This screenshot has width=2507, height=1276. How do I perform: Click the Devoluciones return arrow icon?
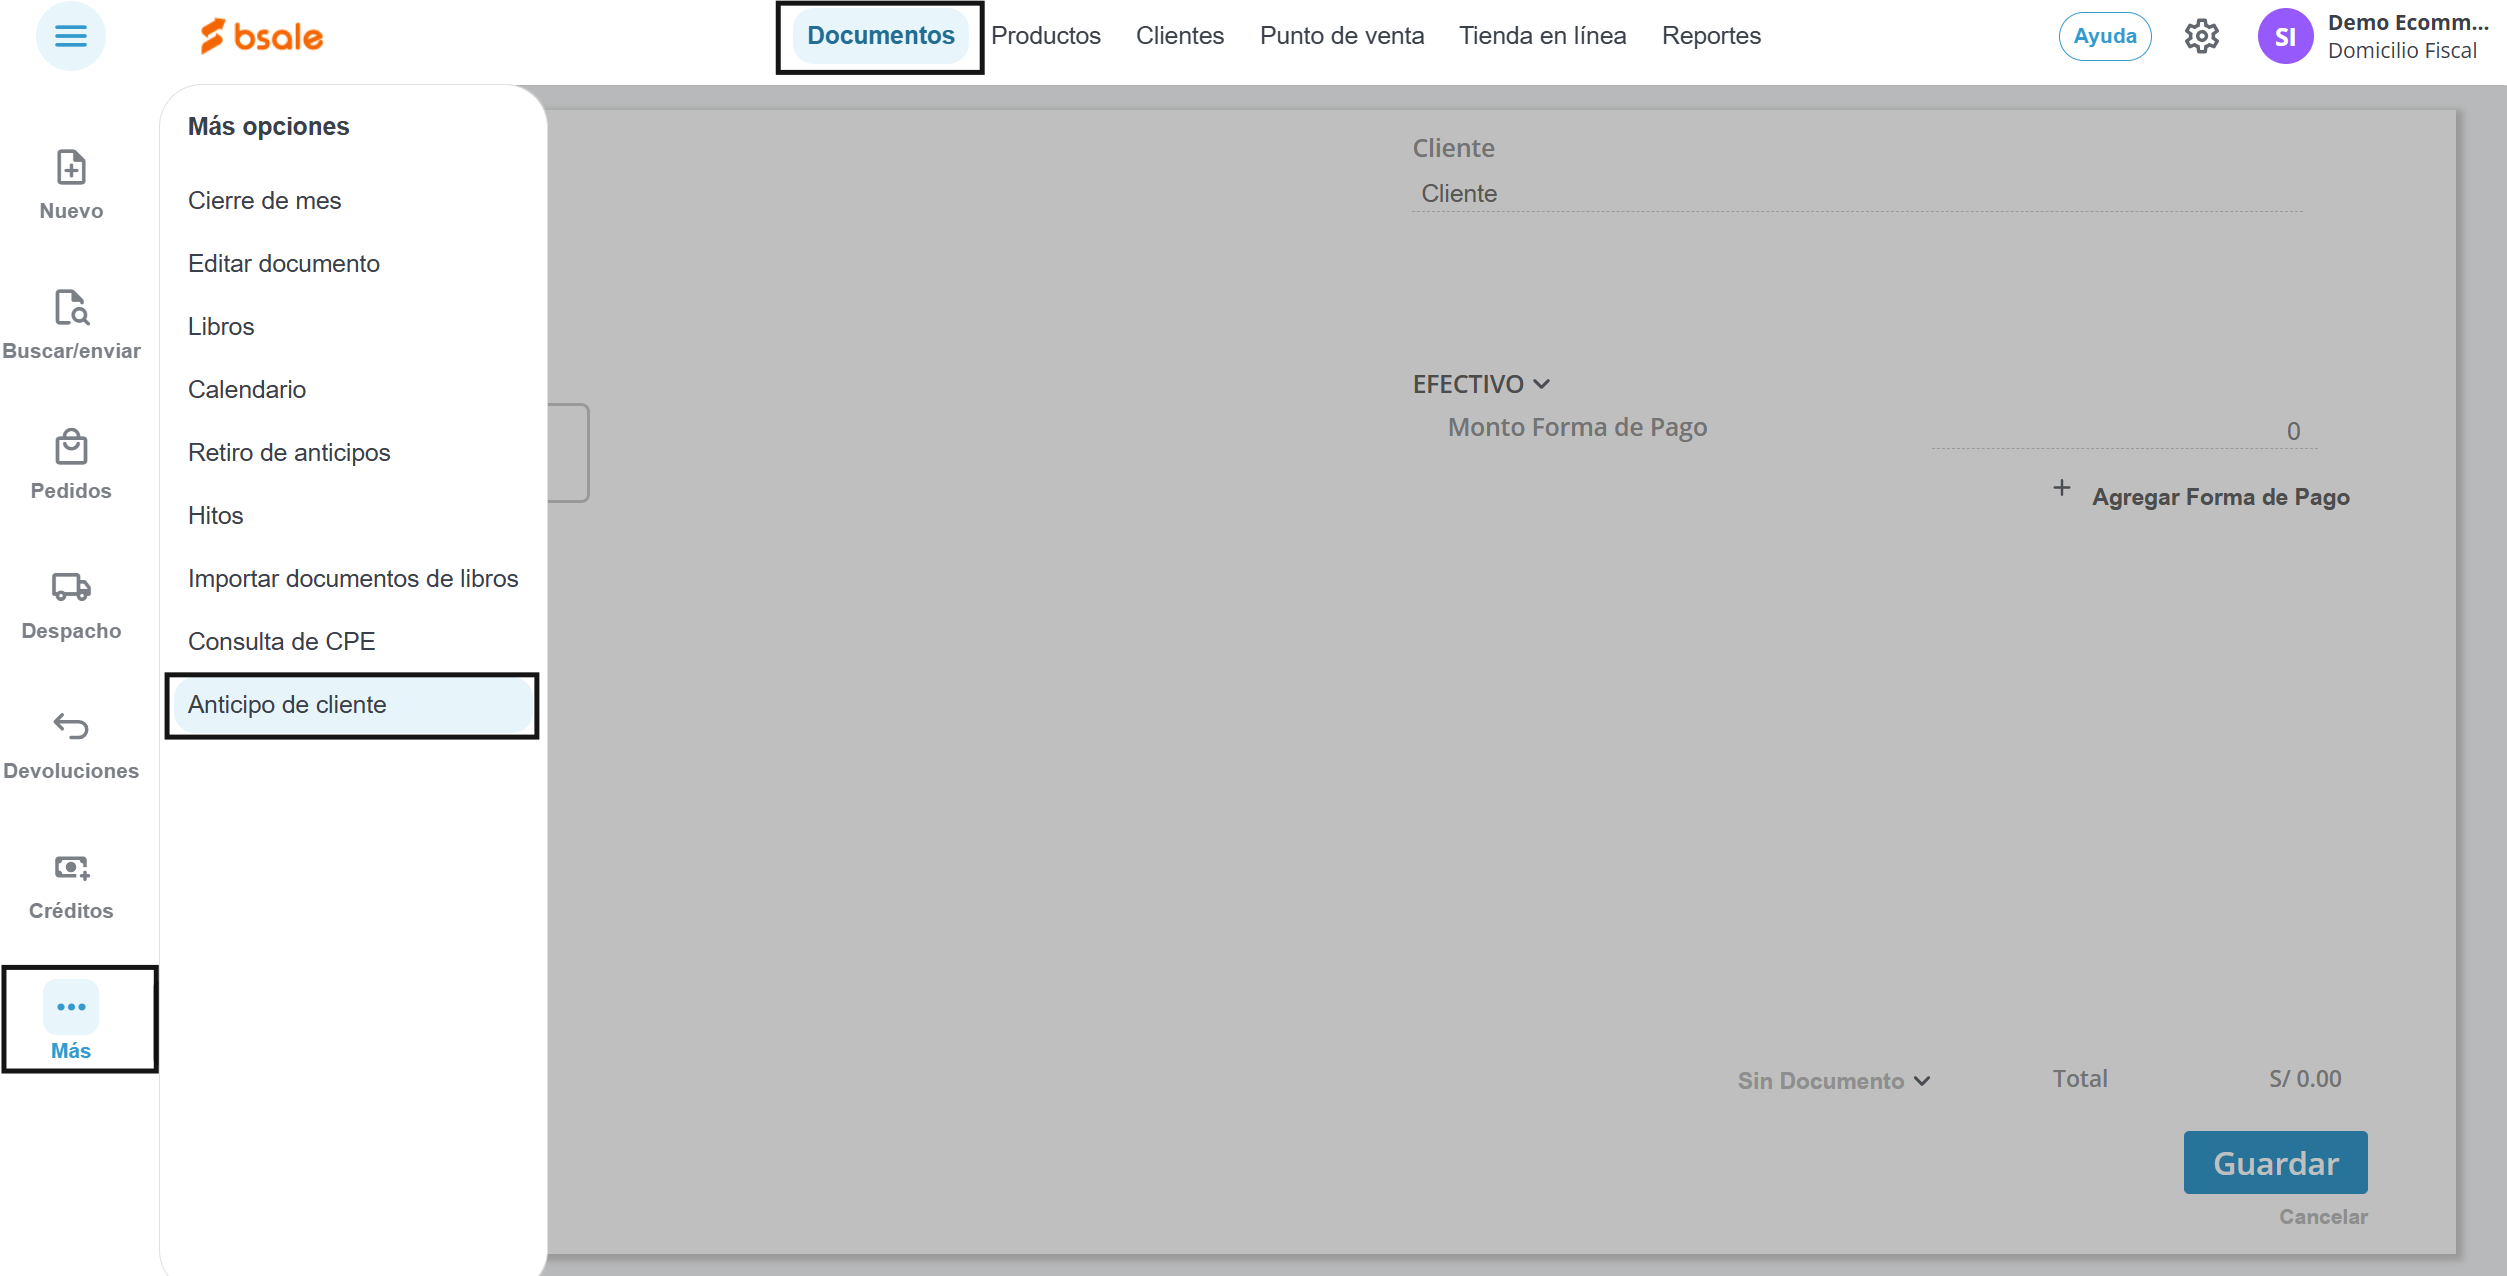click(71, 726)
